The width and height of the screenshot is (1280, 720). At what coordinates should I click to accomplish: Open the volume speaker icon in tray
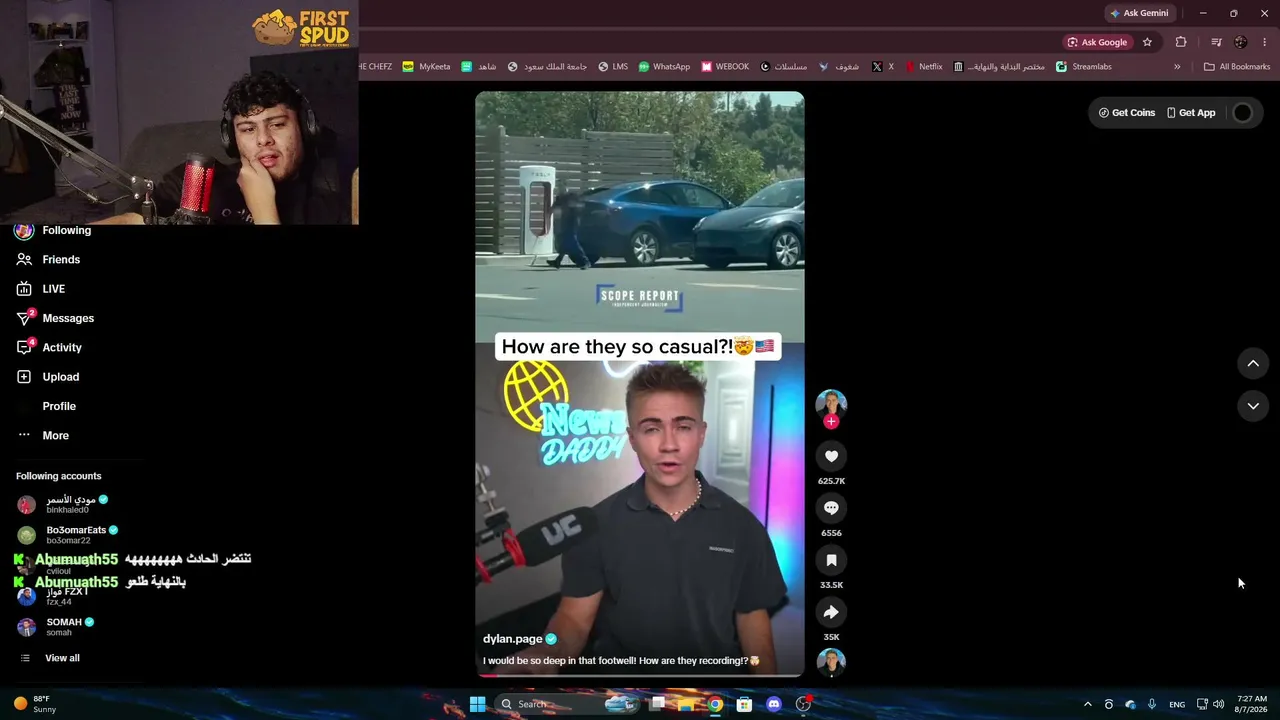1218,704
